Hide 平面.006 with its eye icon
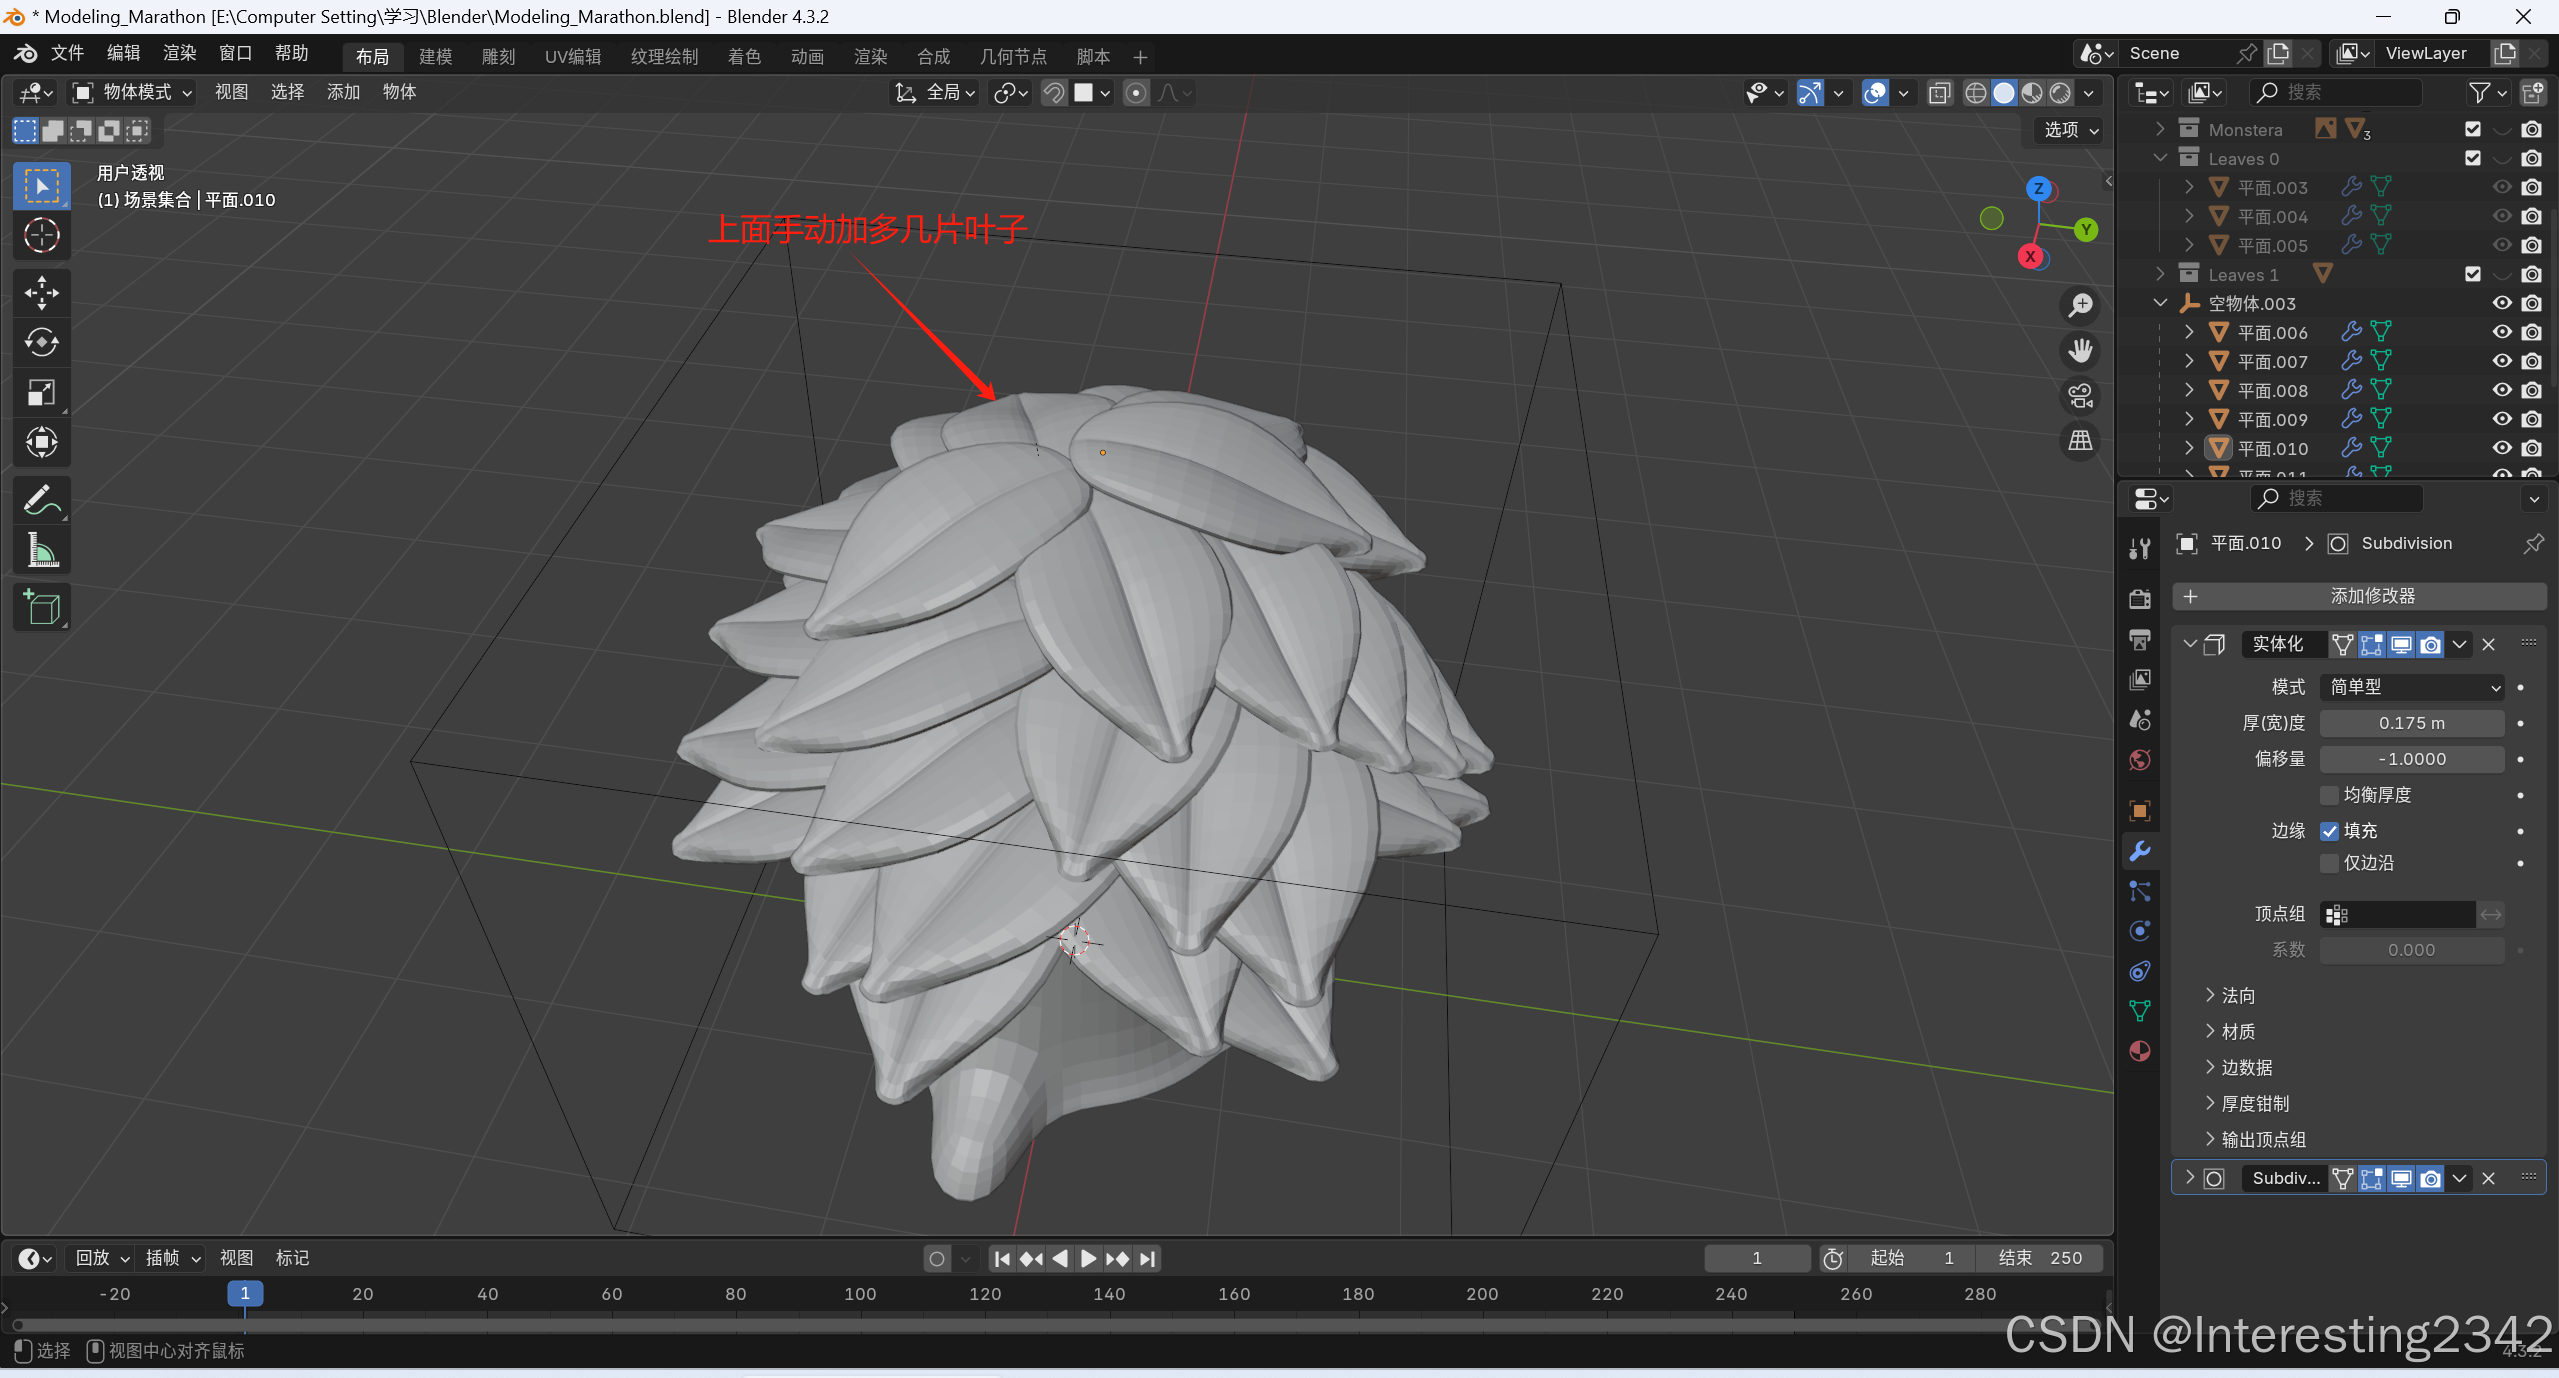This screenshot has width=2559, height=1378. (x=2502, y=332)
